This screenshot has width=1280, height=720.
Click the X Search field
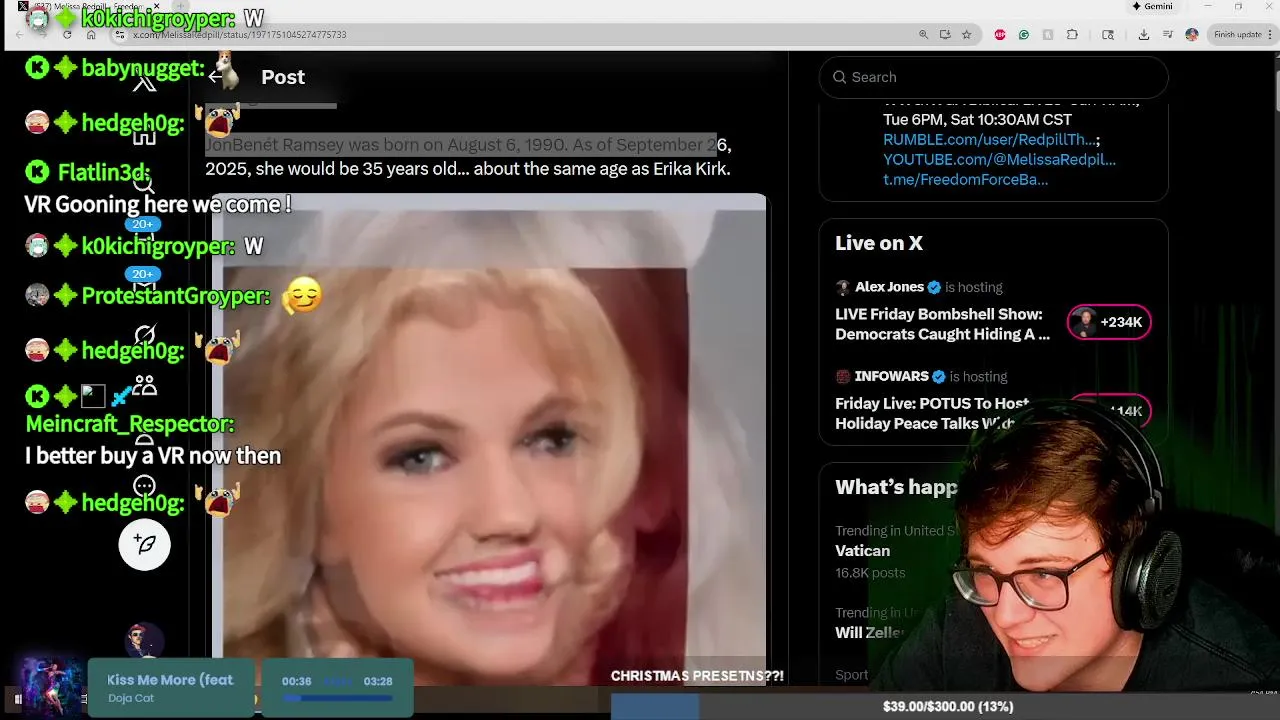(x=994, y=77)
